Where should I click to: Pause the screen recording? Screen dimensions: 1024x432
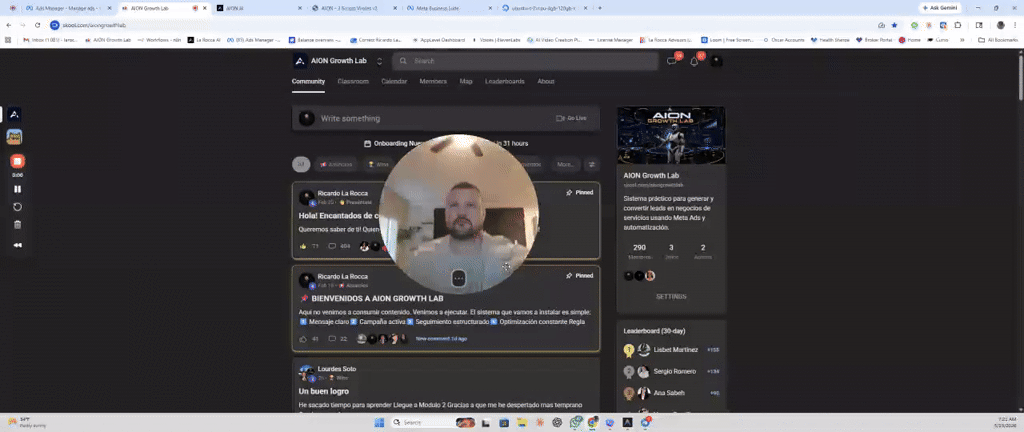[18, 189]
